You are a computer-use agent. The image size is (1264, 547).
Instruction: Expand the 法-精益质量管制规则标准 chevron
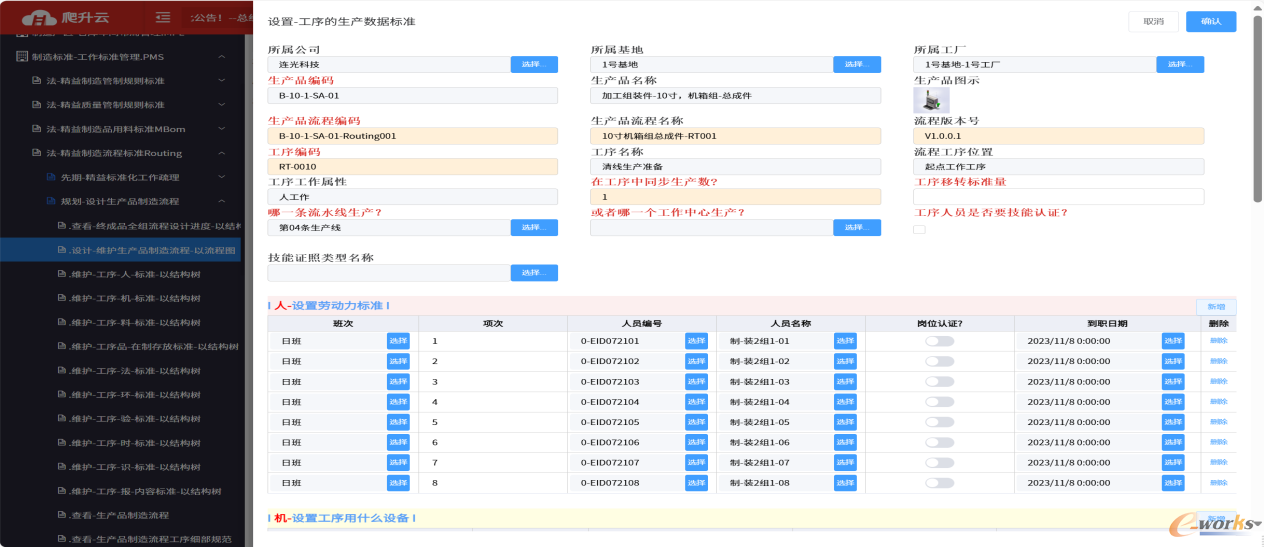(221, 105)
